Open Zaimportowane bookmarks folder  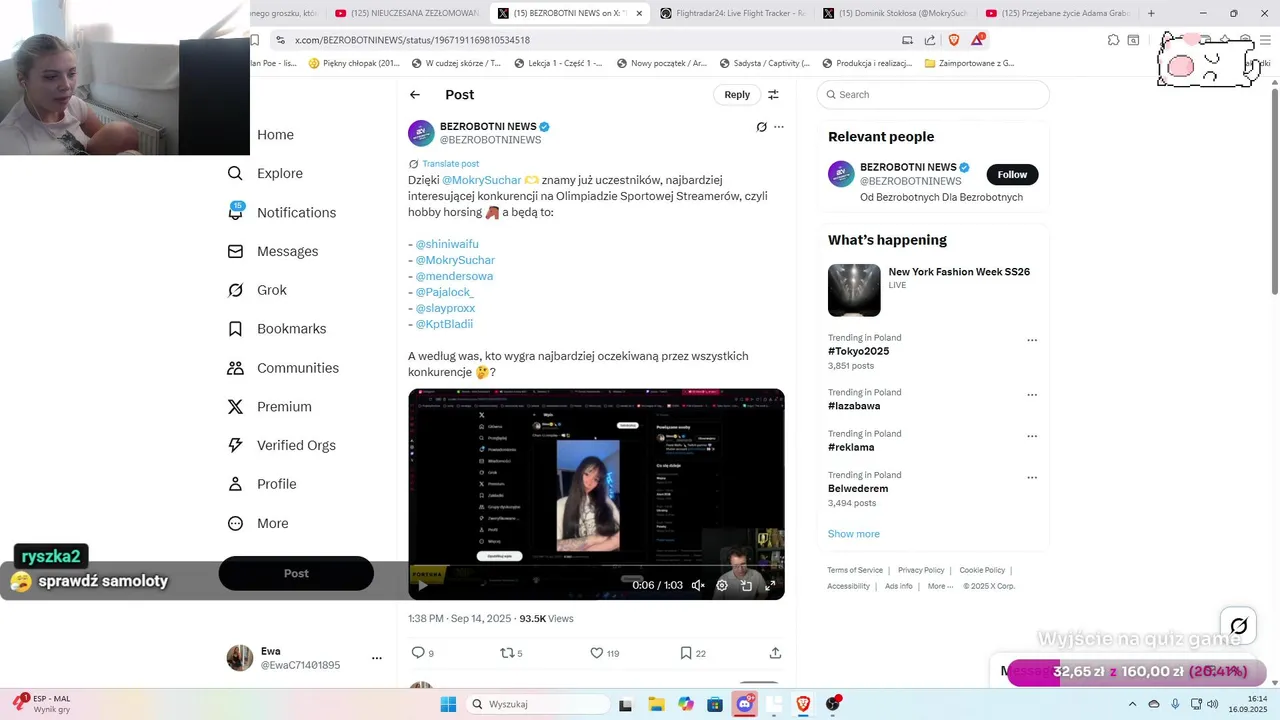(x=970, y=63)
